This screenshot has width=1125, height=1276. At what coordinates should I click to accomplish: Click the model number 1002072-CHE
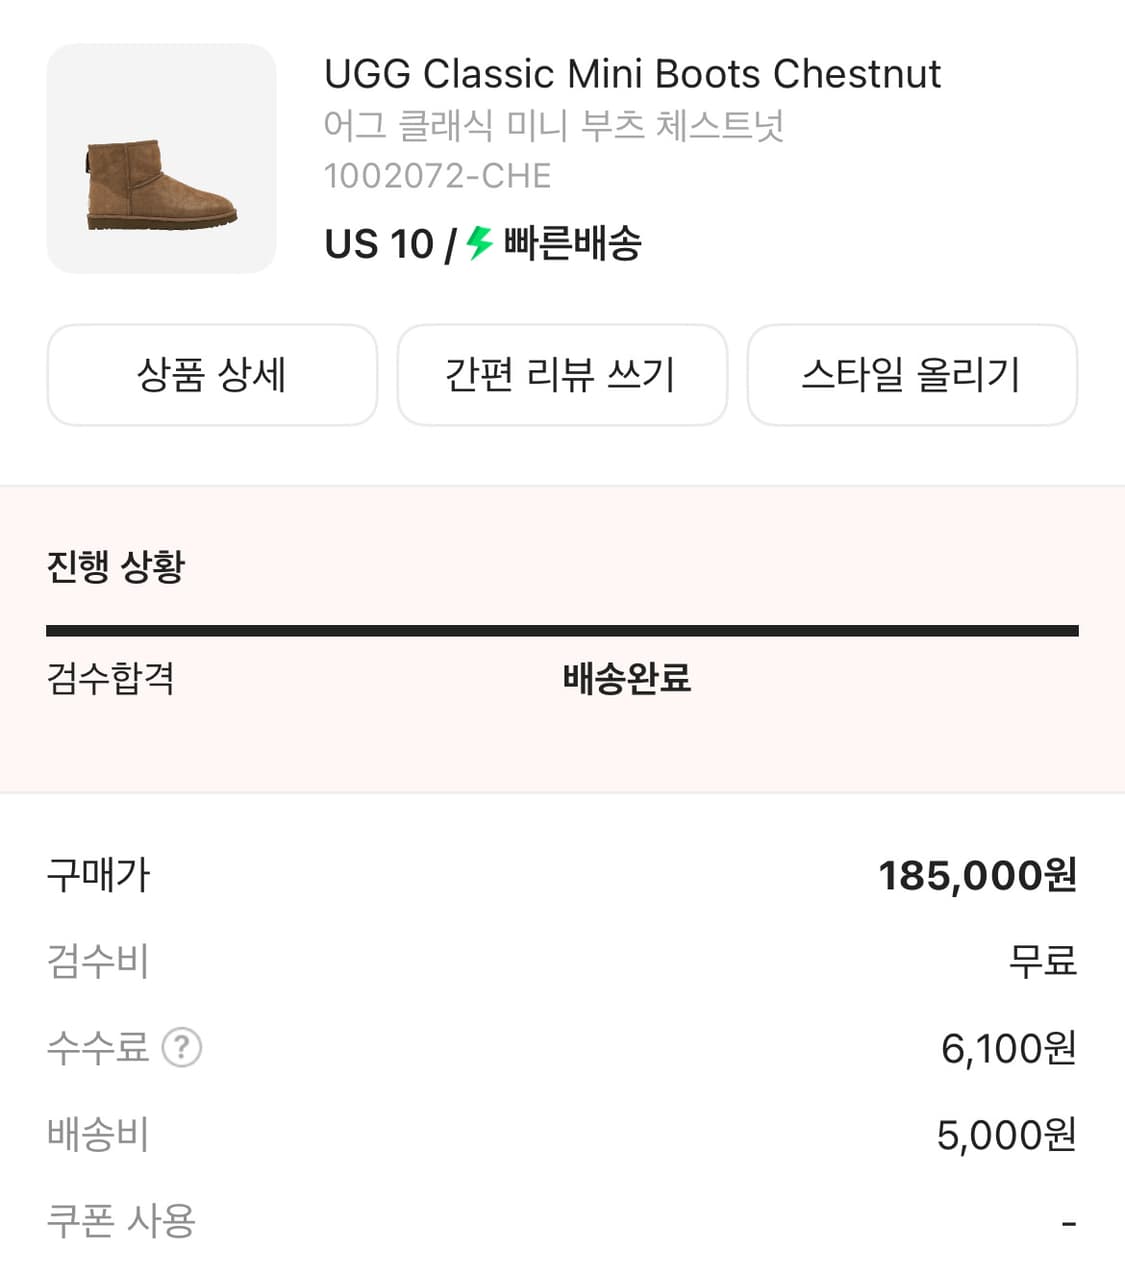pos(437,176)
